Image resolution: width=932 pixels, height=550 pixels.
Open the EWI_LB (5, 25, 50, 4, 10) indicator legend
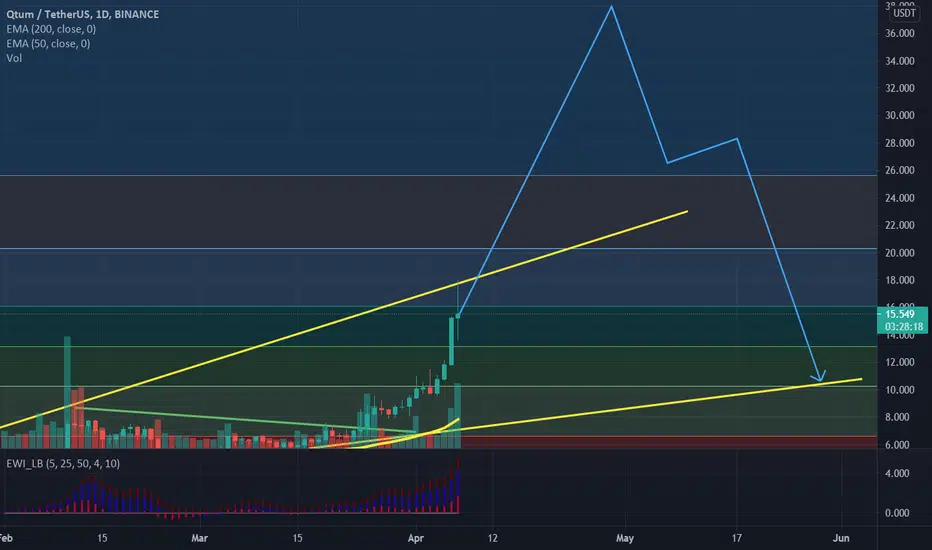click(63, 463)
